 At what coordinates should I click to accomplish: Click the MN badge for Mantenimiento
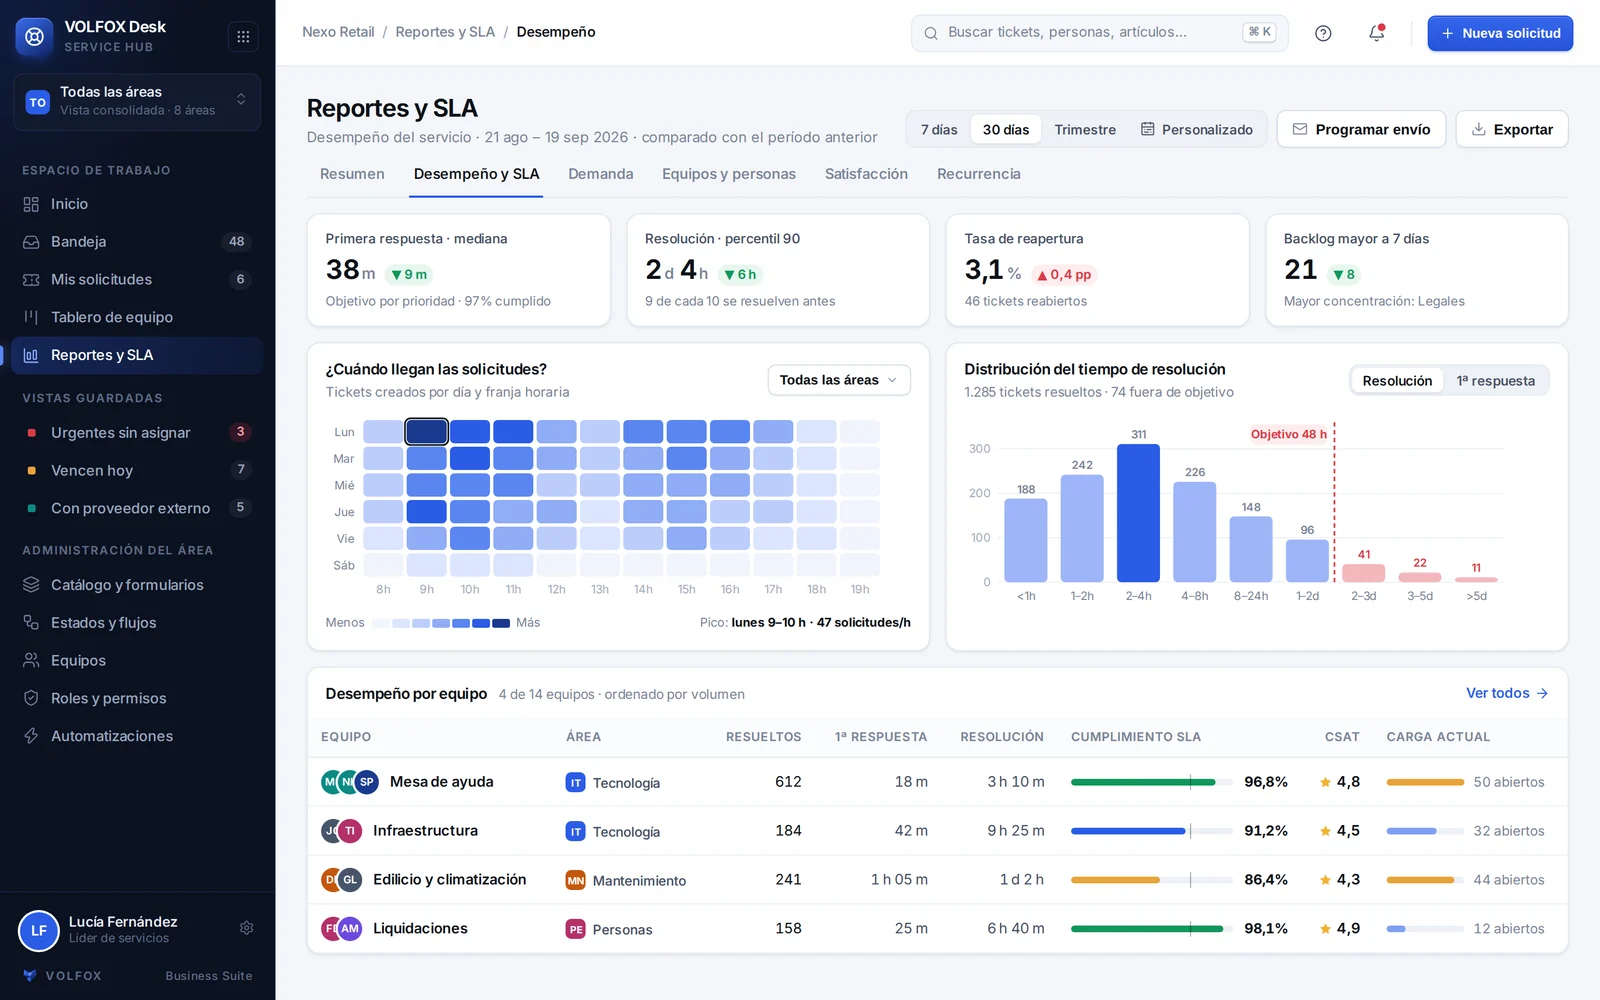click(575, 881)
